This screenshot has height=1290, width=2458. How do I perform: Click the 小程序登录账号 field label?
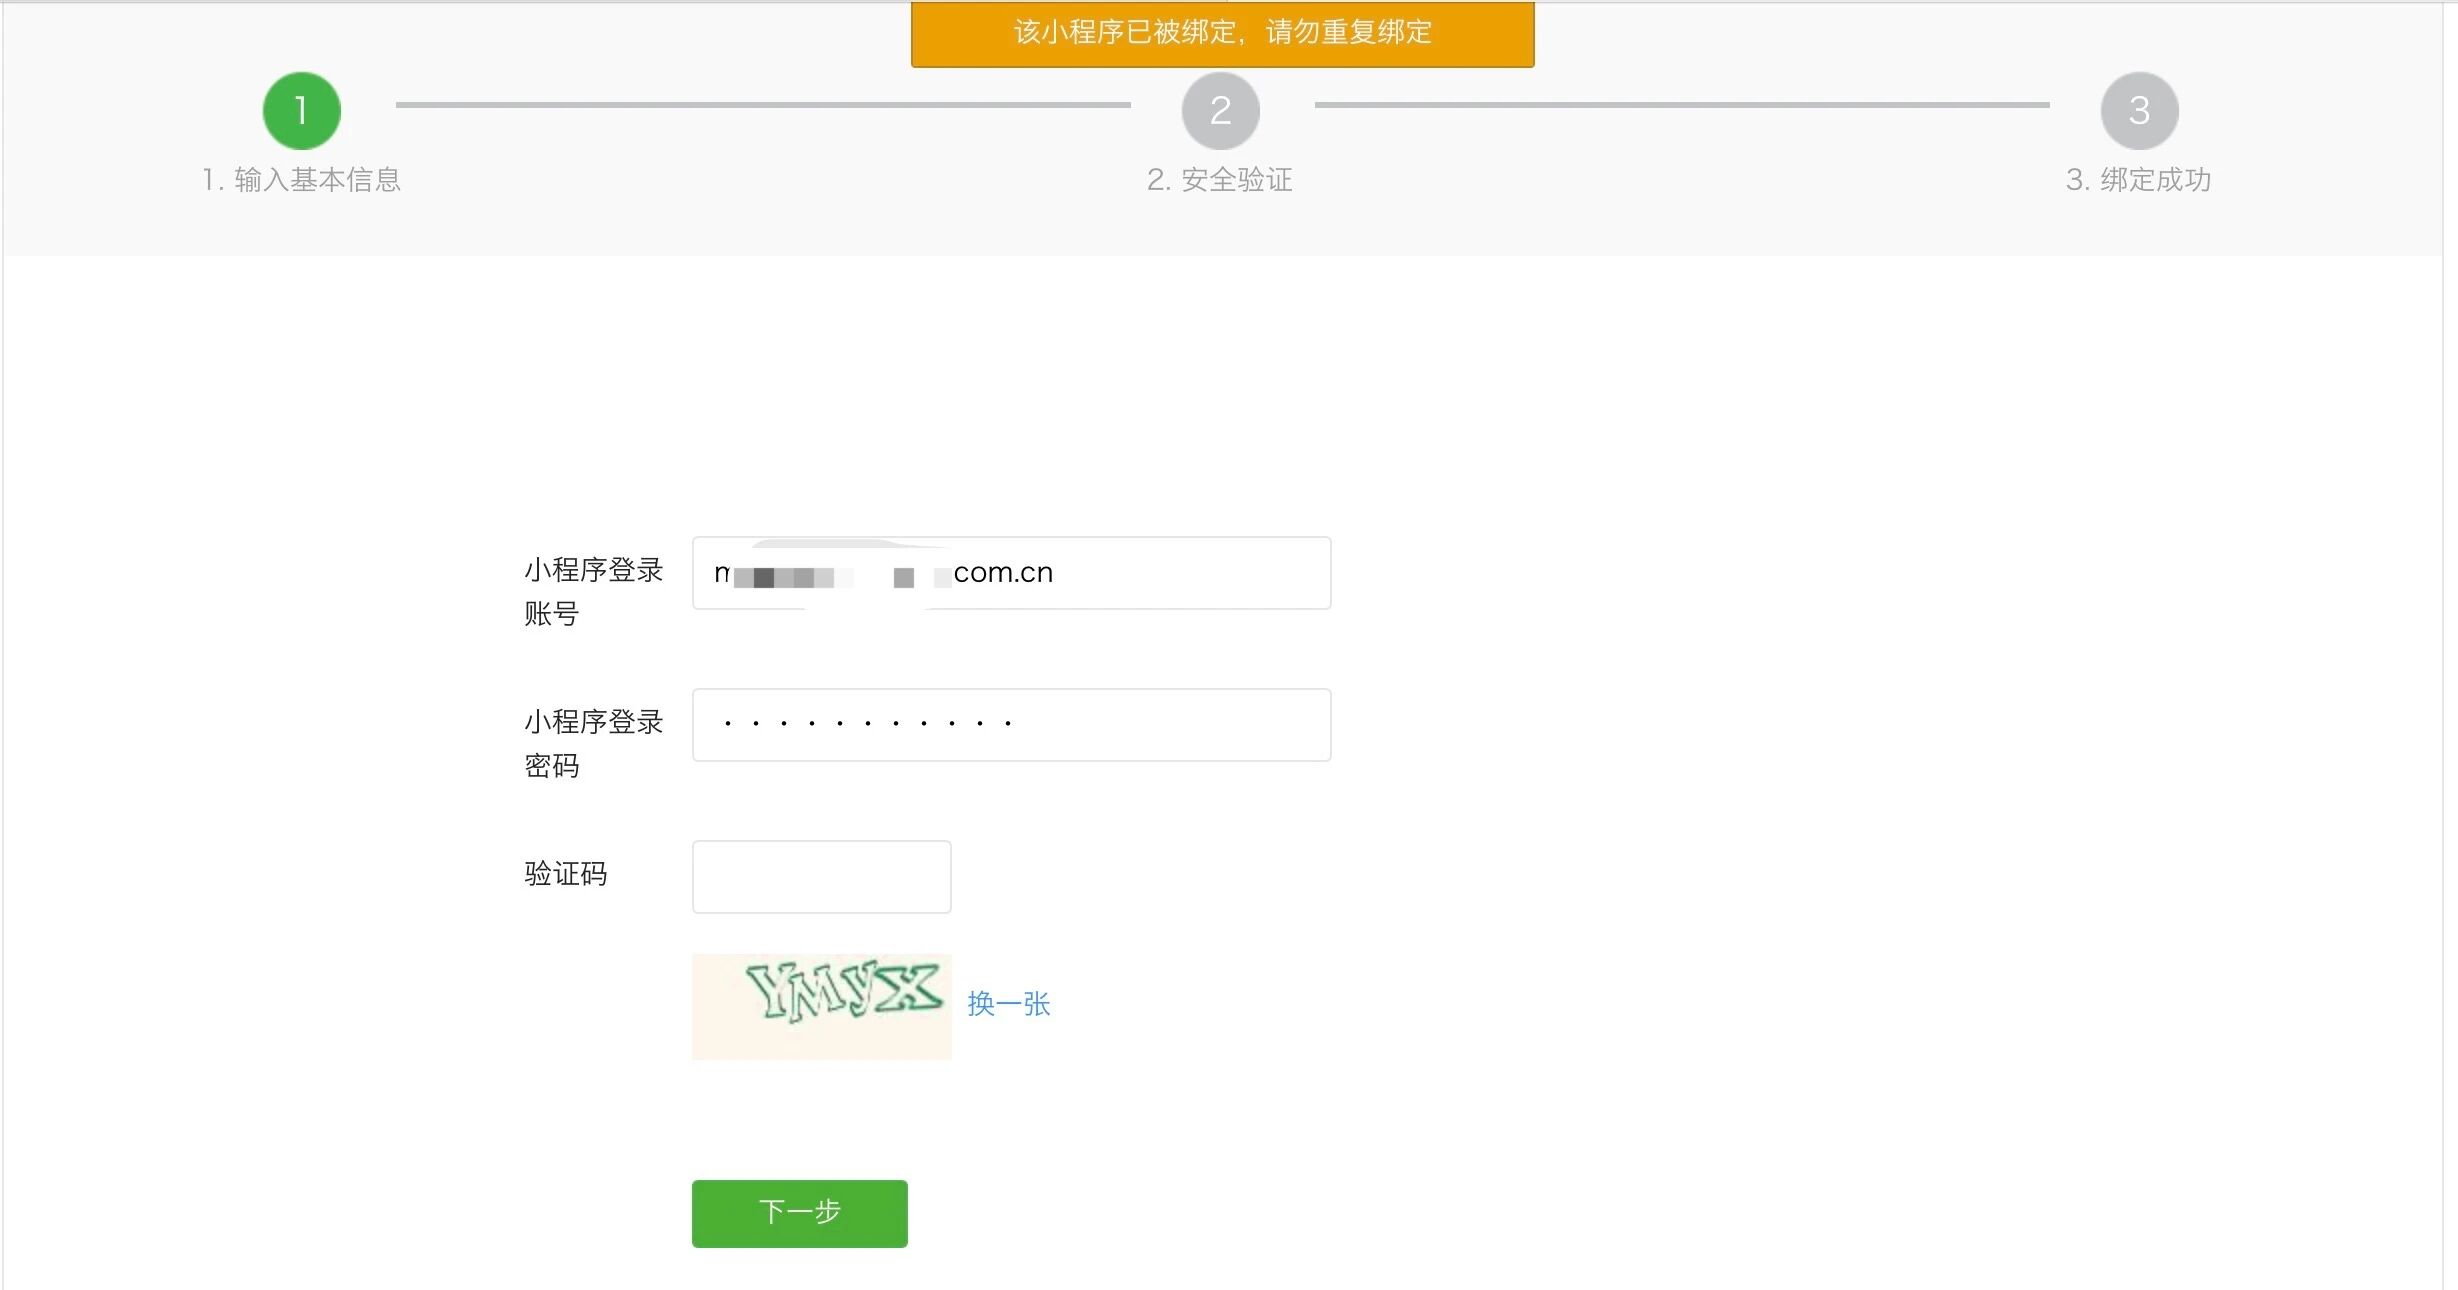click(x=593, y=591)
